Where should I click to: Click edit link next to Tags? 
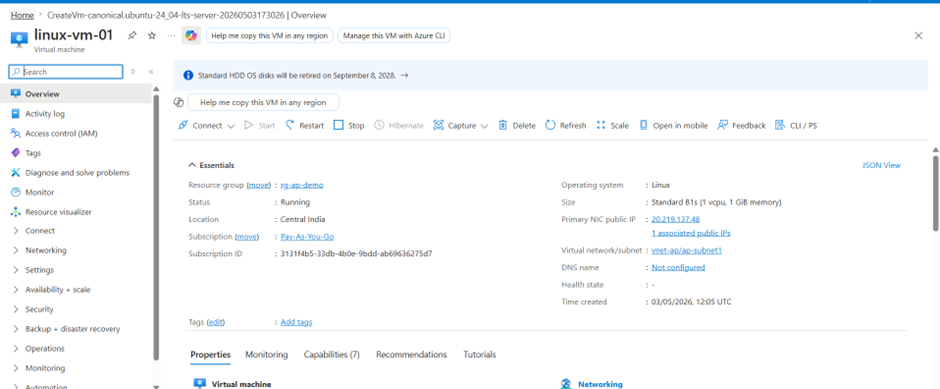[x=216, y=322]
